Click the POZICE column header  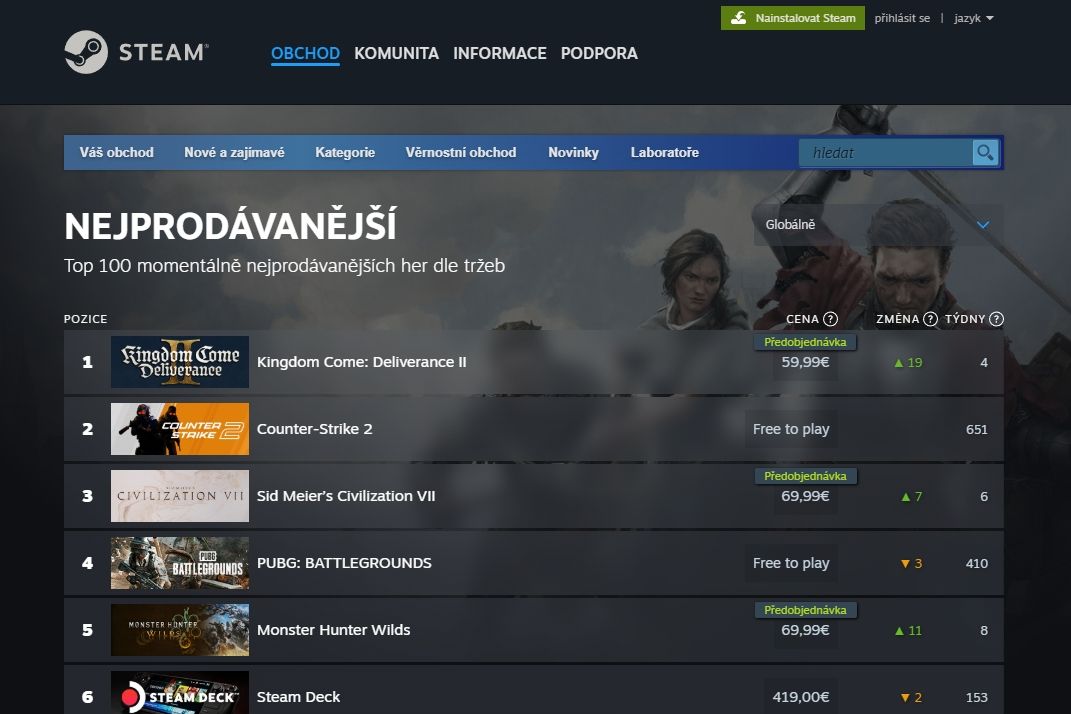(x=85, y=319)
